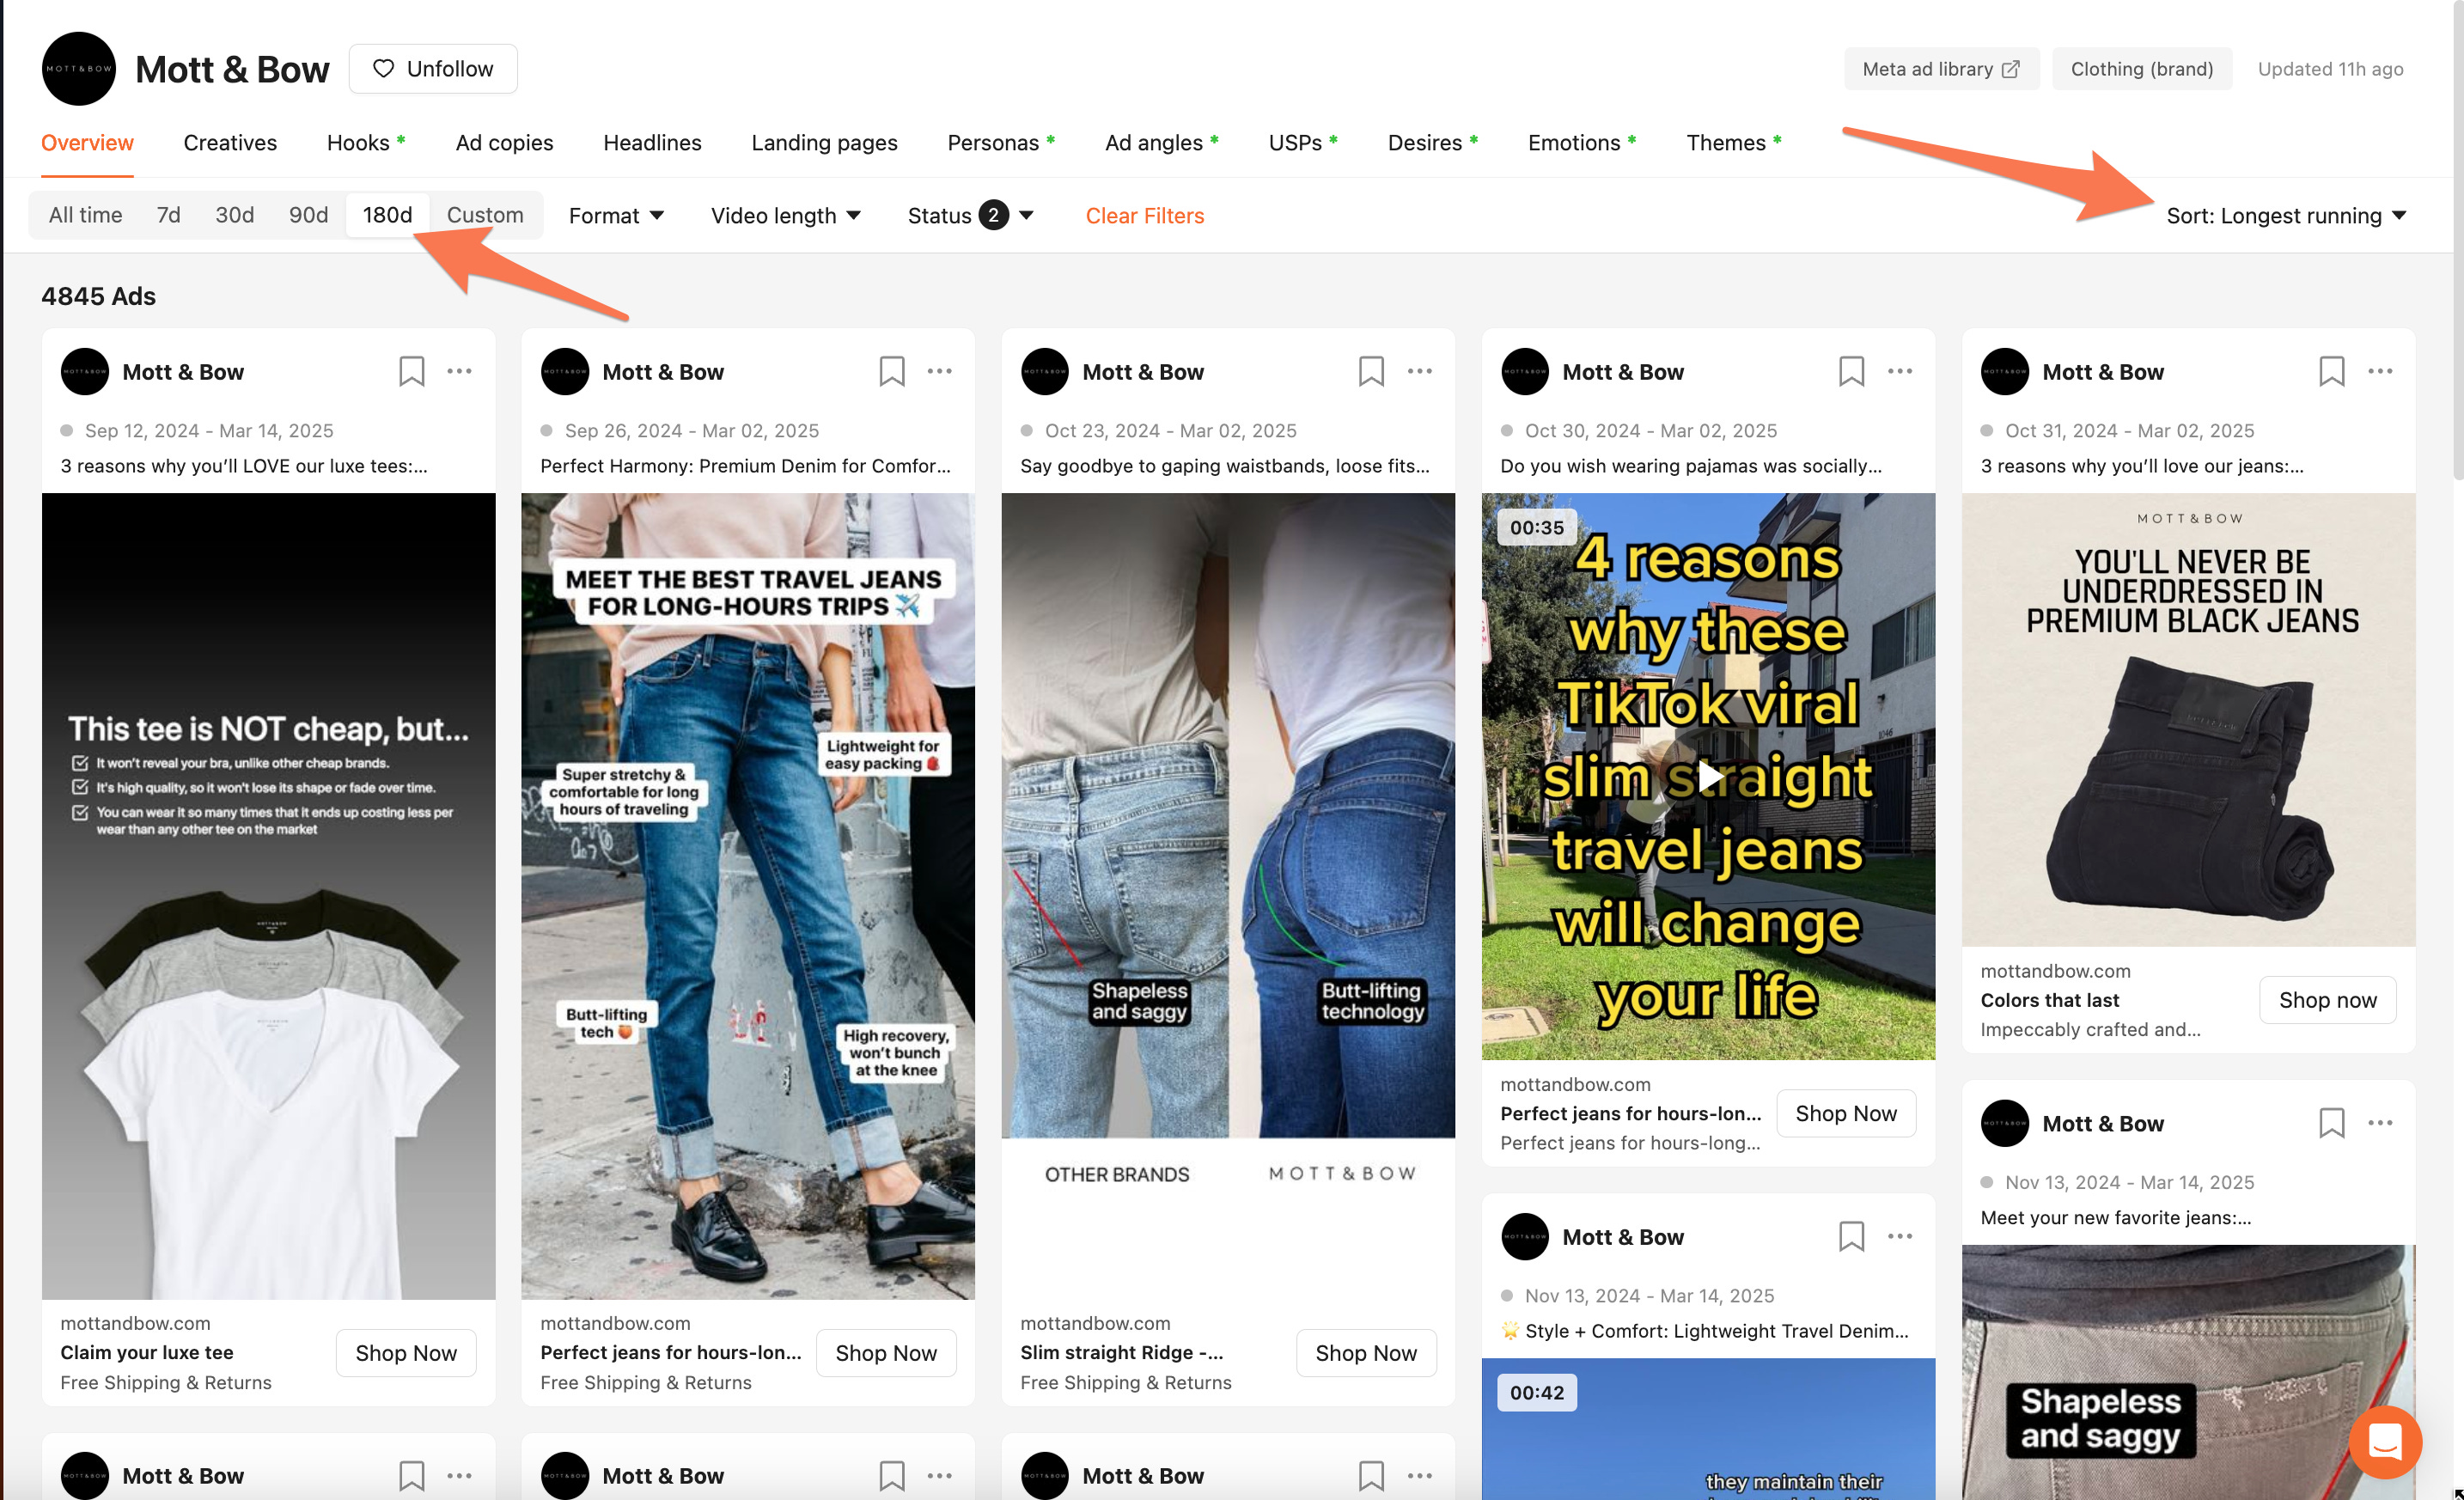This screenshot has width=2464, height=1500.
Task: Change Sort: Longest running option
Action: (2285, 216)
